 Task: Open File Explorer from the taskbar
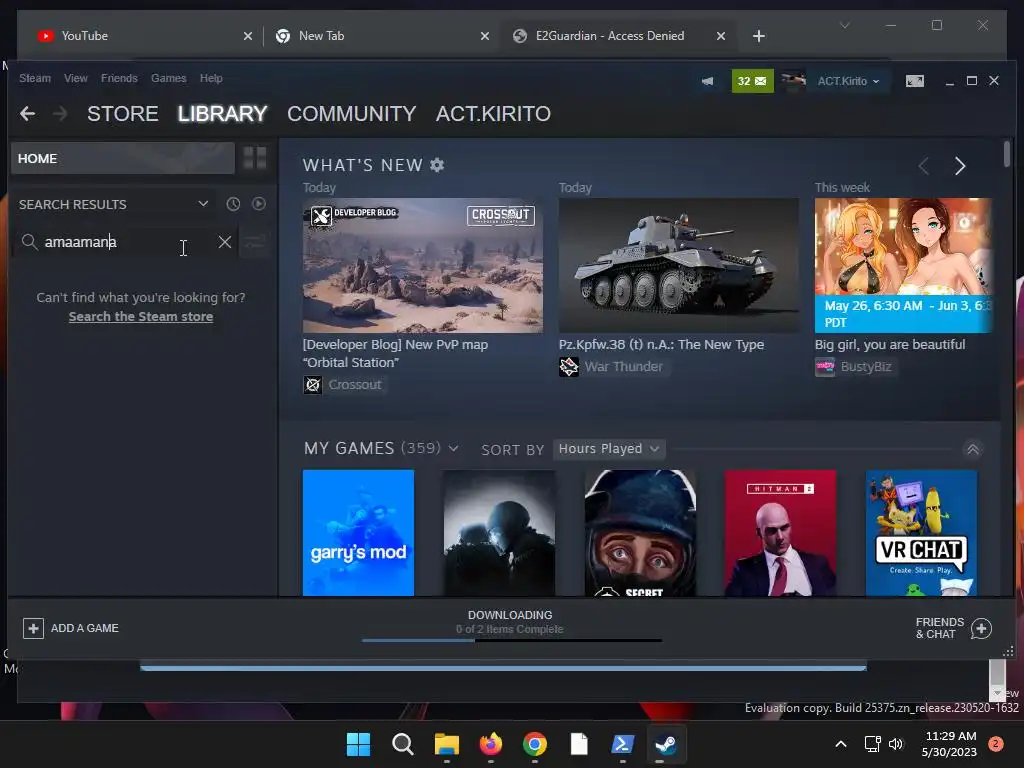pyautogui.click(x=447, y=744)
